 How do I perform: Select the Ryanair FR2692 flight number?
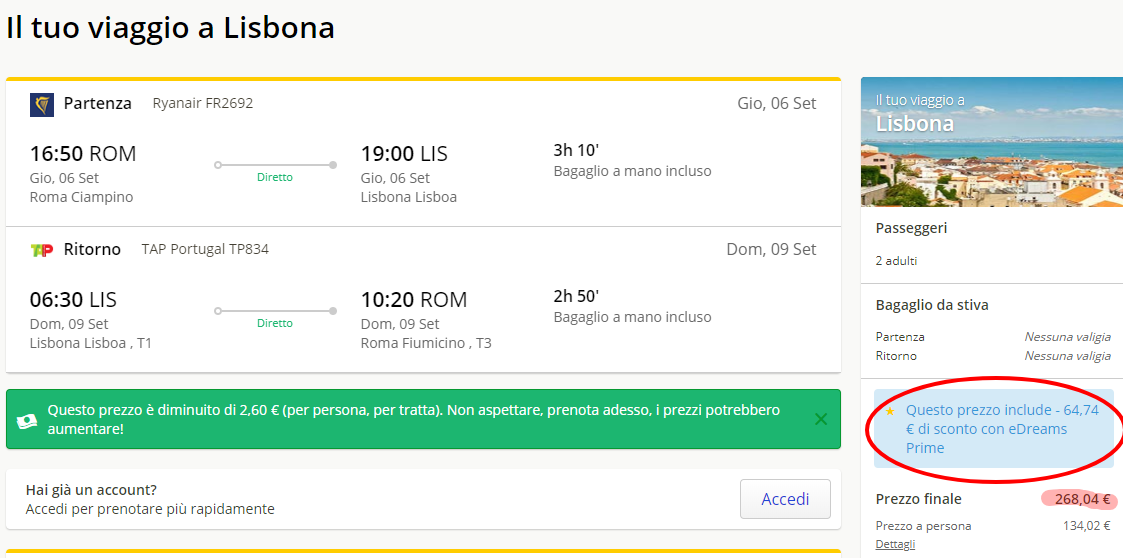pyautogui.click(x=203, y=103)
